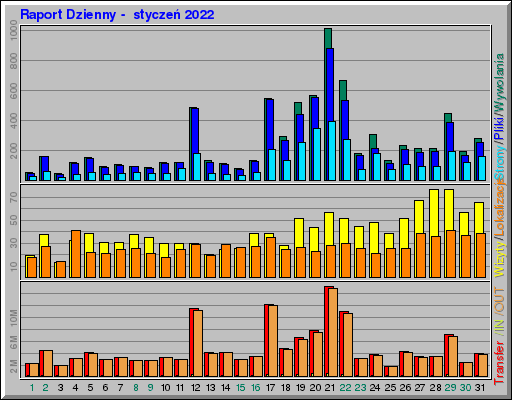This screenshot has width=512, height=400.
Task: Click the 50 value on the visits axis
Action: [x=14, y=220]
